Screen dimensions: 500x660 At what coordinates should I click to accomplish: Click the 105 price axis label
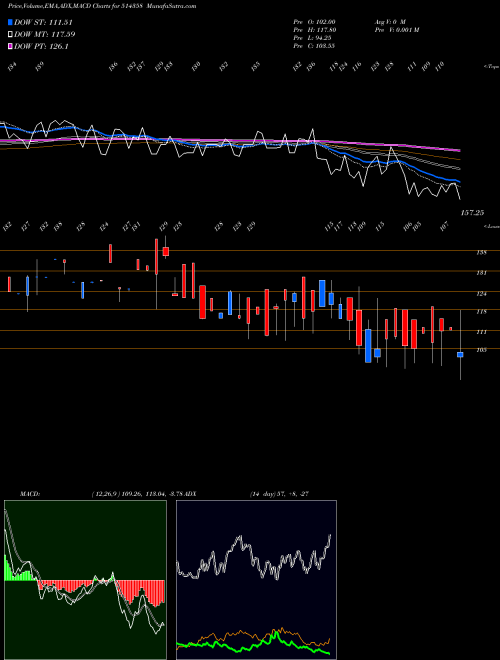point(482,350)
